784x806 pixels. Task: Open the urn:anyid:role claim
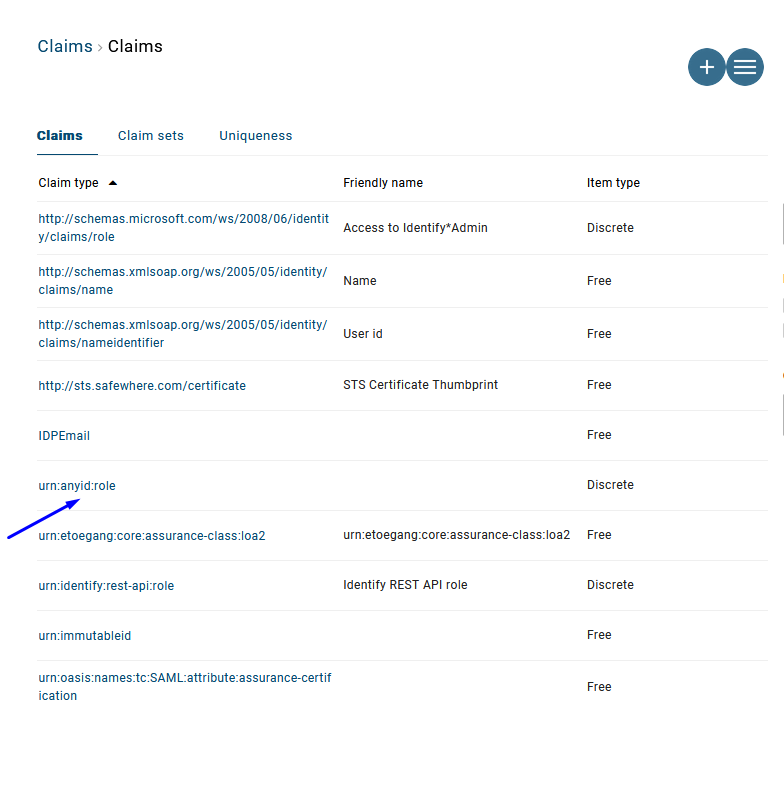tap(77, 486)
